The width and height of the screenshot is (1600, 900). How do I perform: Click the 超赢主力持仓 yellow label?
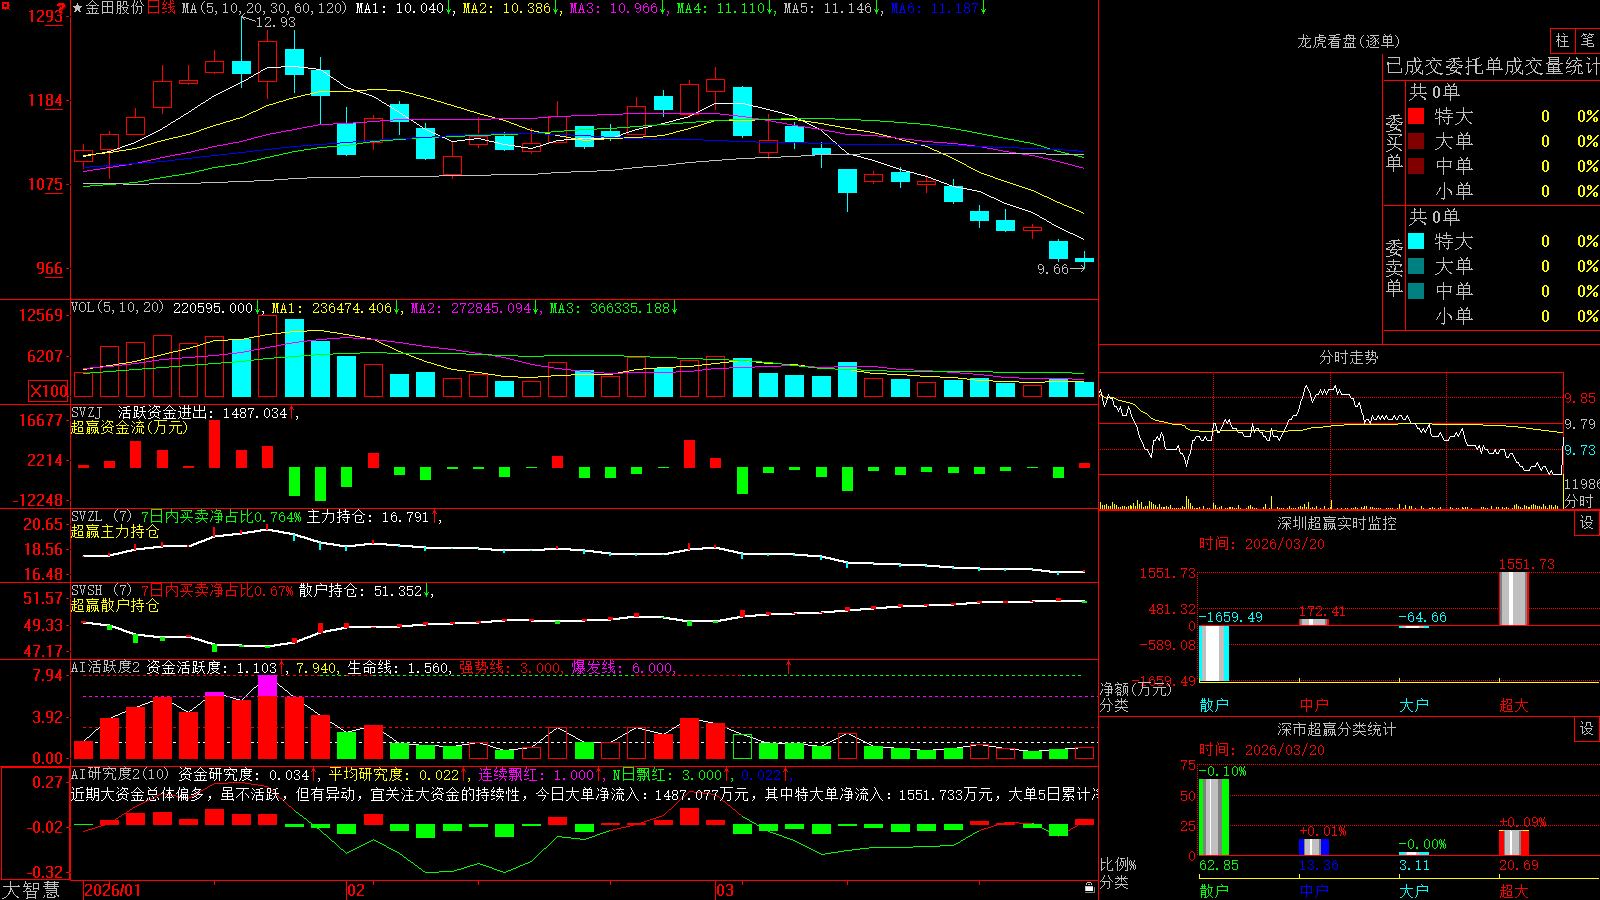(115, 531)
